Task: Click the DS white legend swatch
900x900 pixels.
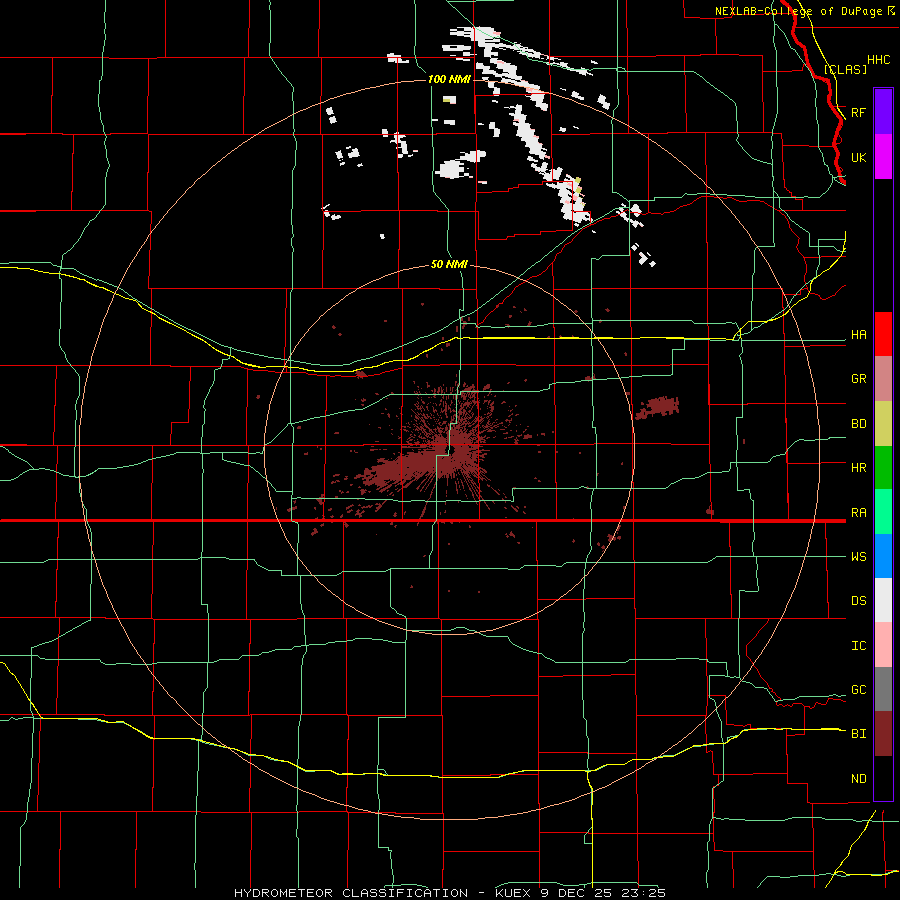Action: point(883,600)
